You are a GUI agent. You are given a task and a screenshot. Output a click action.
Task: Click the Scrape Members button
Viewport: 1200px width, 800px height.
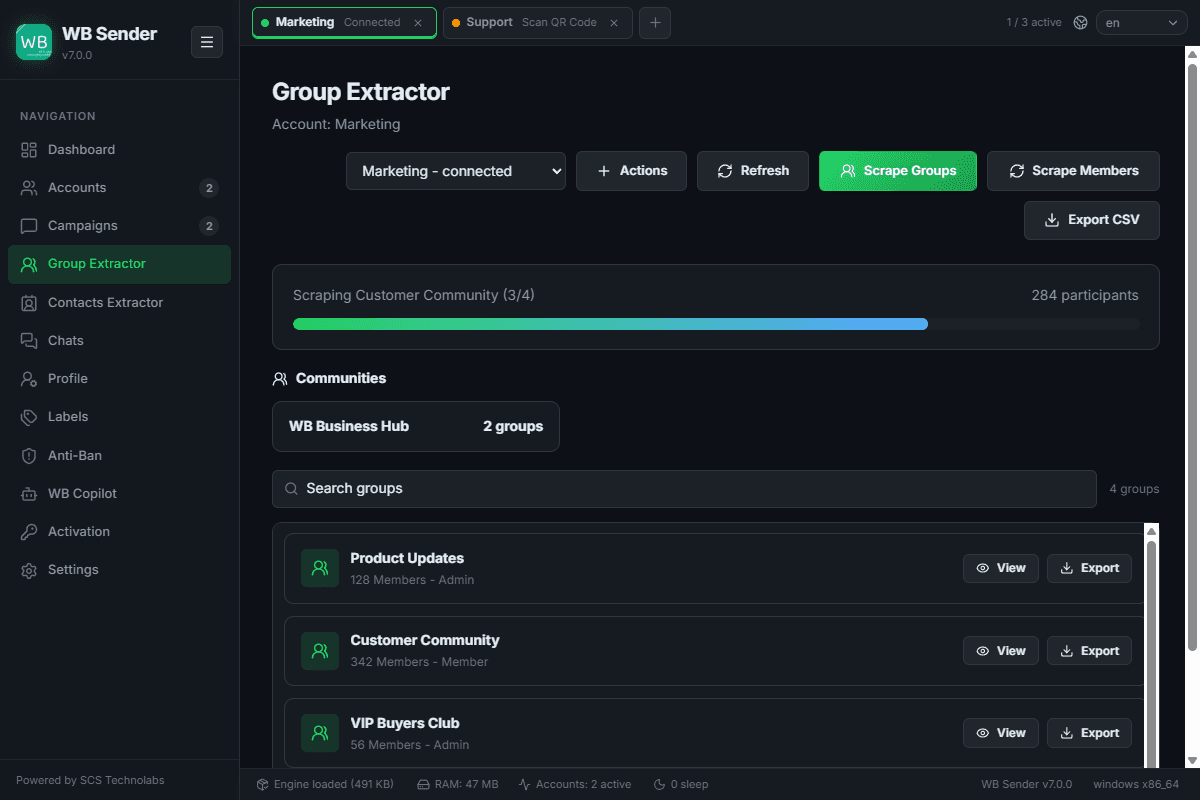tap(1073, 171)
